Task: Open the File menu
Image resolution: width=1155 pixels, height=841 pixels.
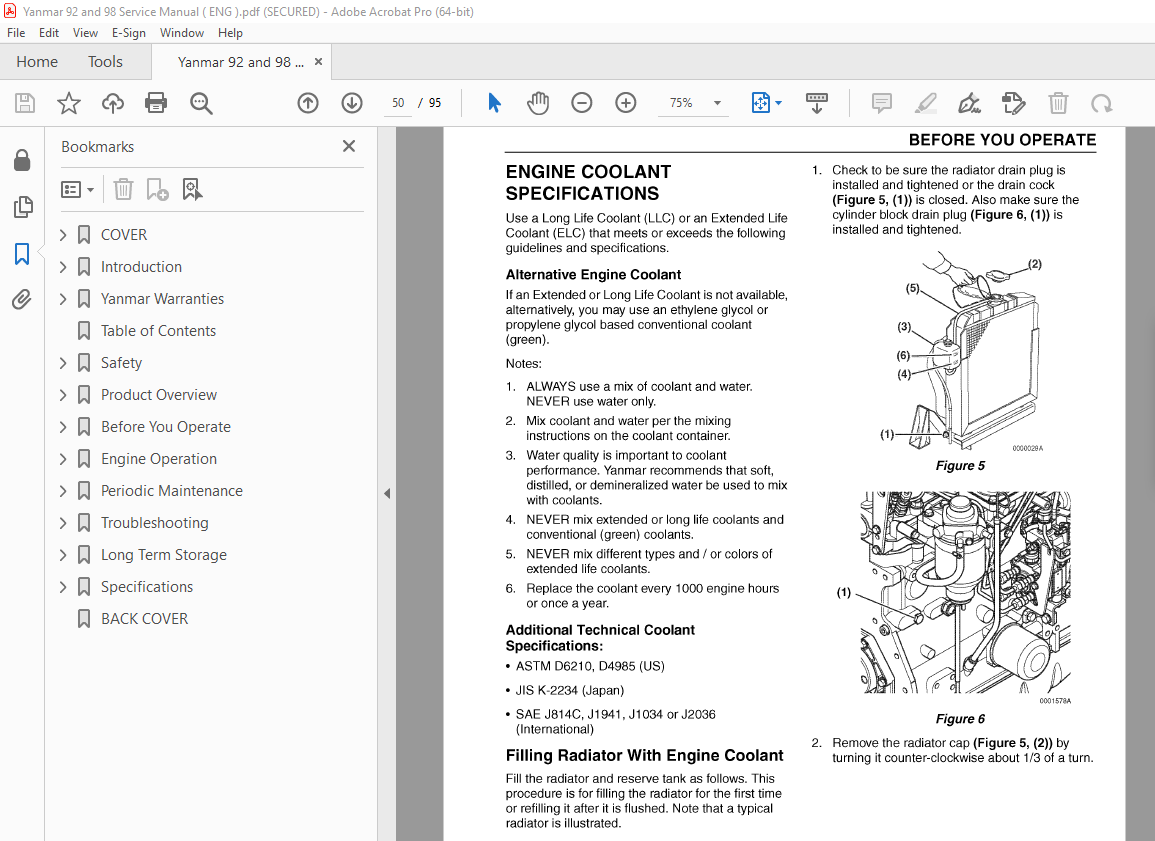Action: pyautogui.click(x=15, y=33)
